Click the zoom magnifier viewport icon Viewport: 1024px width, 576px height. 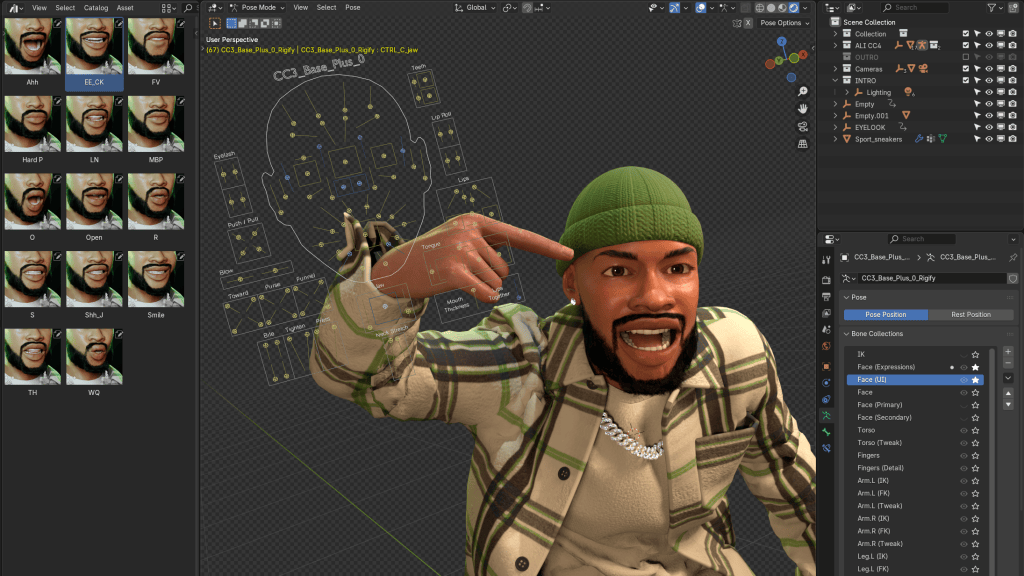[x=803, y=91]
